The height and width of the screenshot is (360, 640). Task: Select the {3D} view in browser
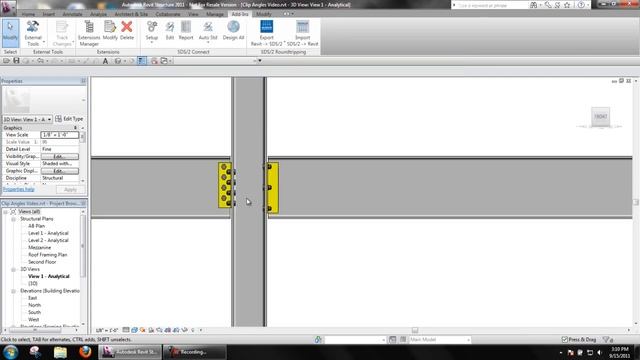[x=33, y=284]
